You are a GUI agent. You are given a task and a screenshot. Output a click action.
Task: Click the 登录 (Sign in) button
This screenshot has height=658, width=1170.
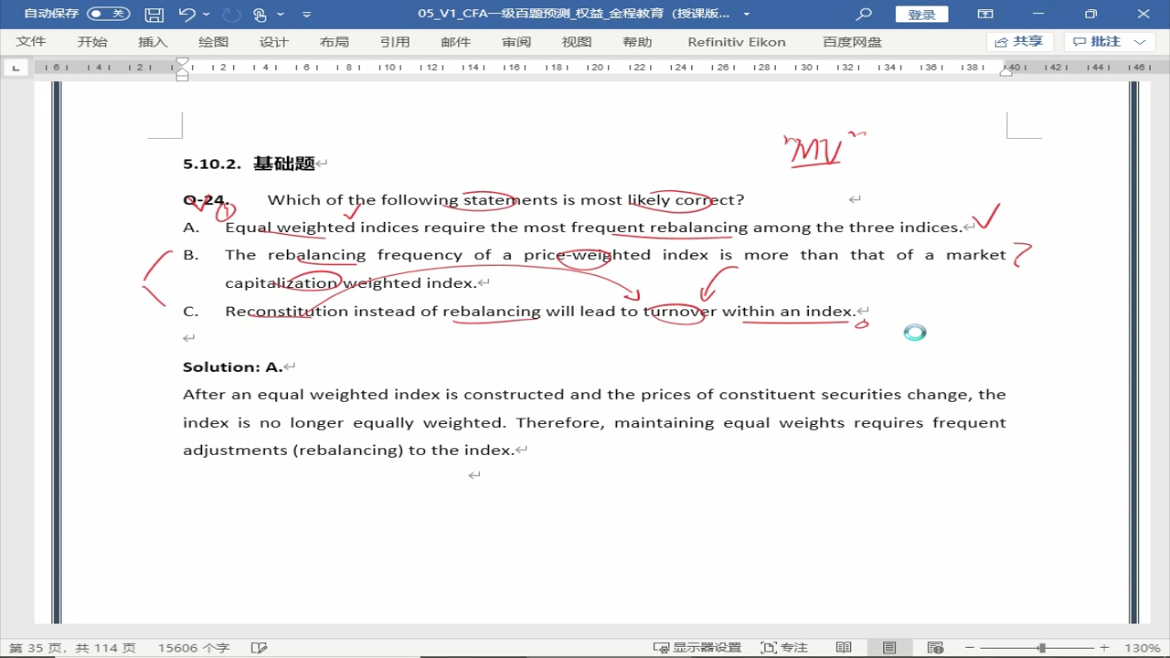tap(921, 14)
